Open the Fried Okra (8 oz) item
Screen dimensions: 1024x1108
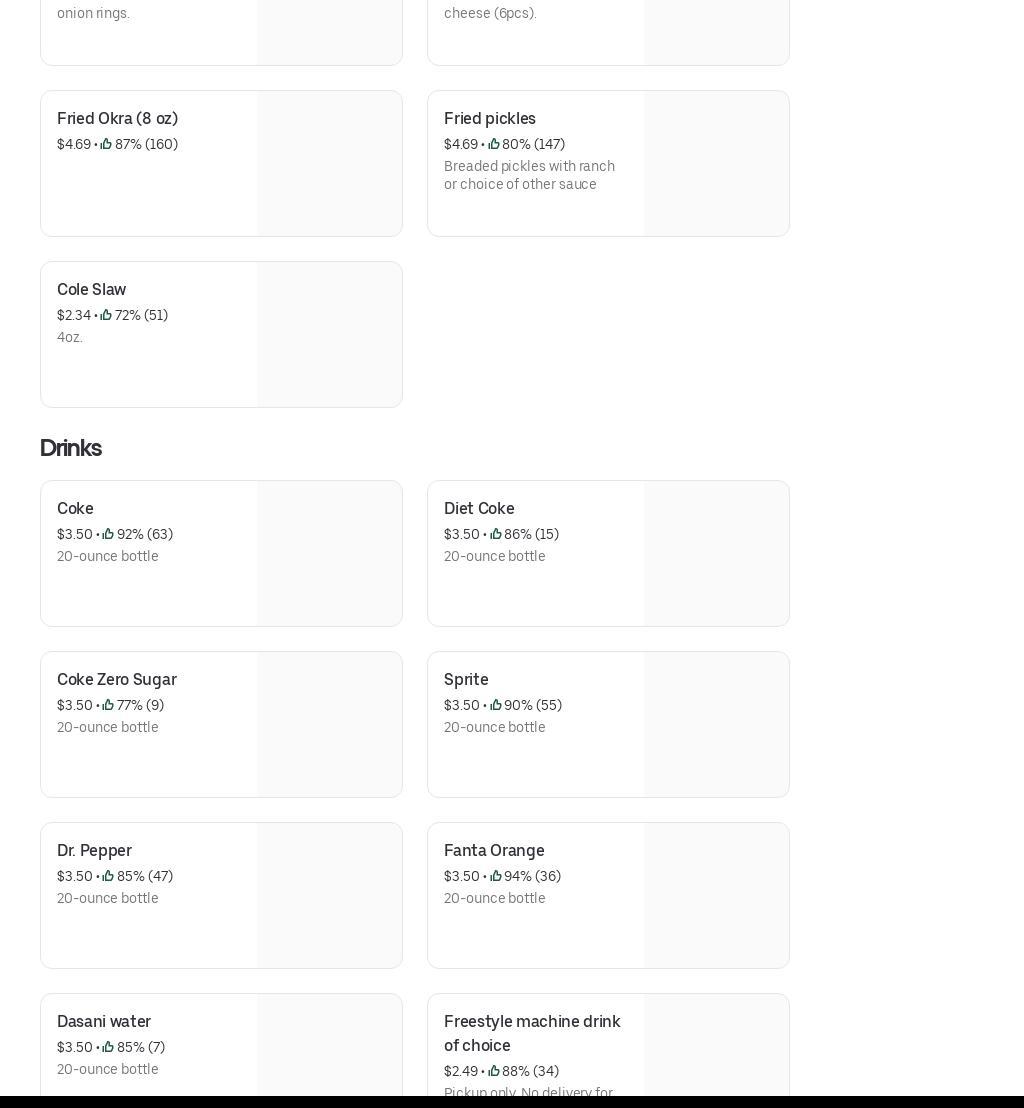pos(117,118)
